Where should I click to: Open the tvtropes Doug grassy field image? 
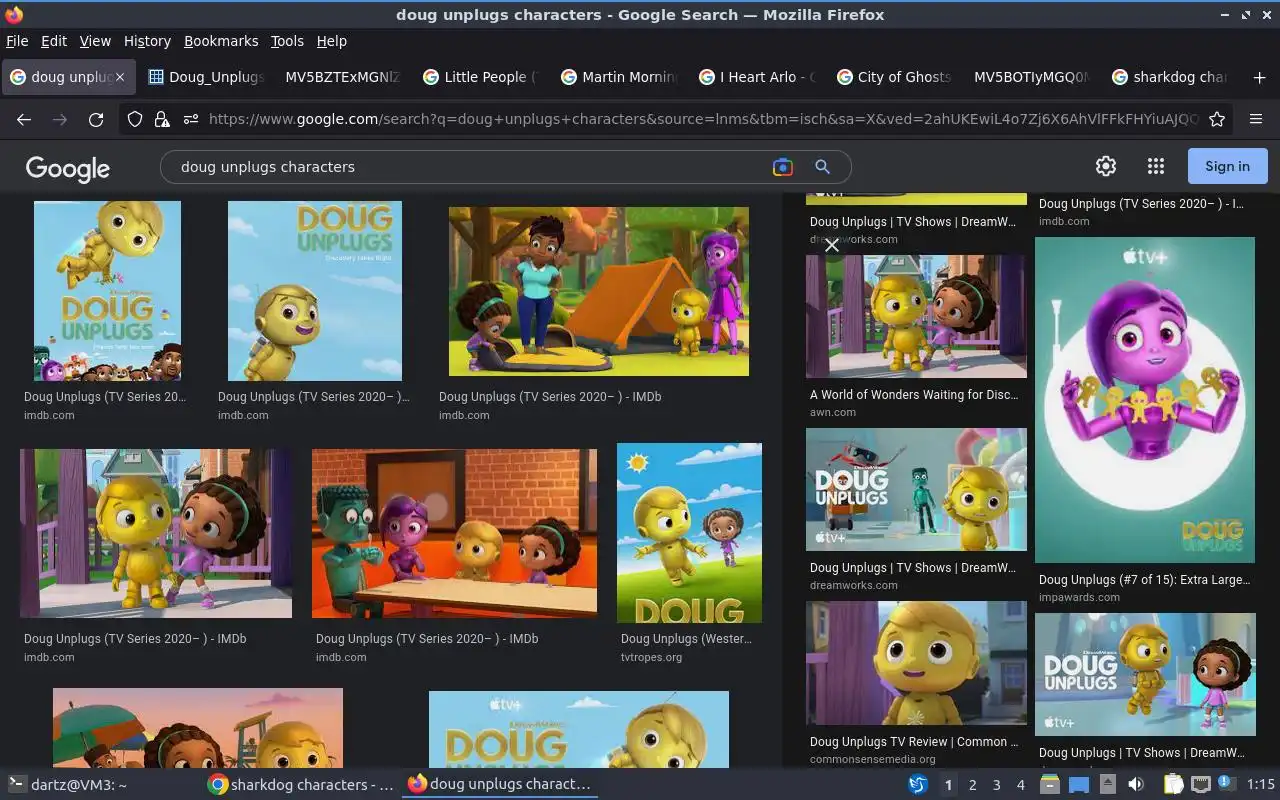(689, 533)
